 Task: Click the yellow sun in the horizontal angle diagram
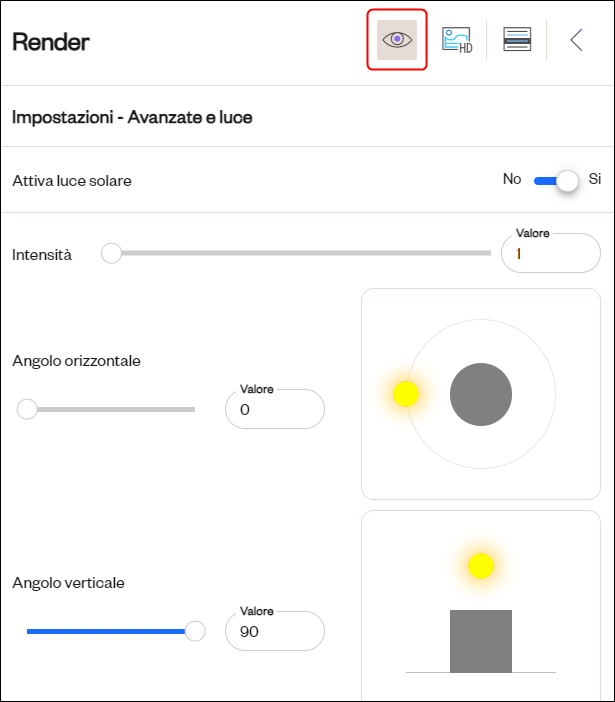(x=406, y=394)
